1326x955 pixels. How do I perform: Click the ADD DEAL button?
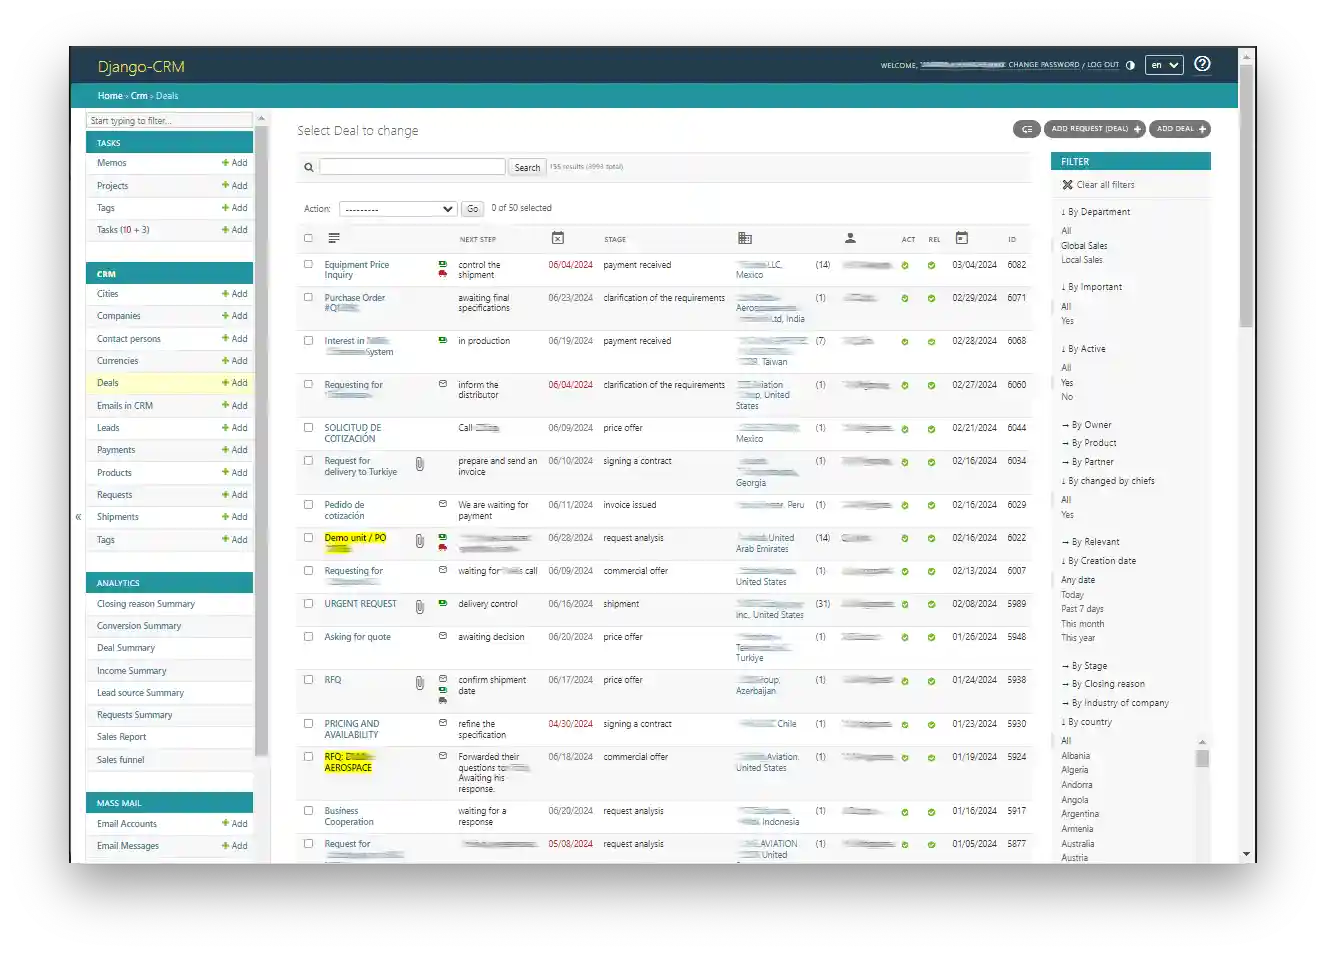[1180, 129]
